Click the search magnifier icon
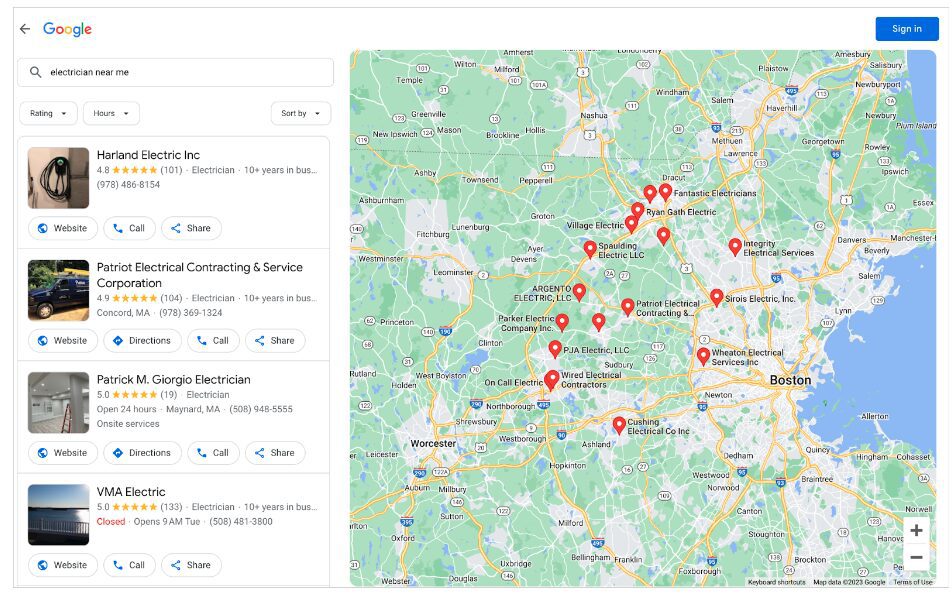This screenshot has height=597, width=952. [x=36, y=72]
